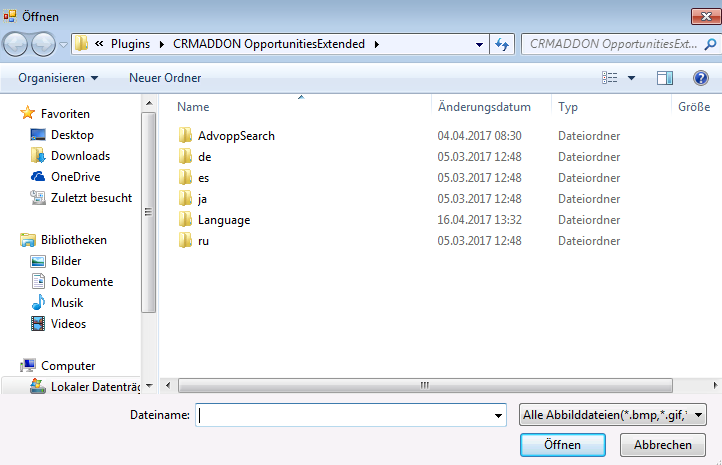The image size is (722, 465).
Task: Click the blue help question mark icon
Action: [x=700, y=77]
